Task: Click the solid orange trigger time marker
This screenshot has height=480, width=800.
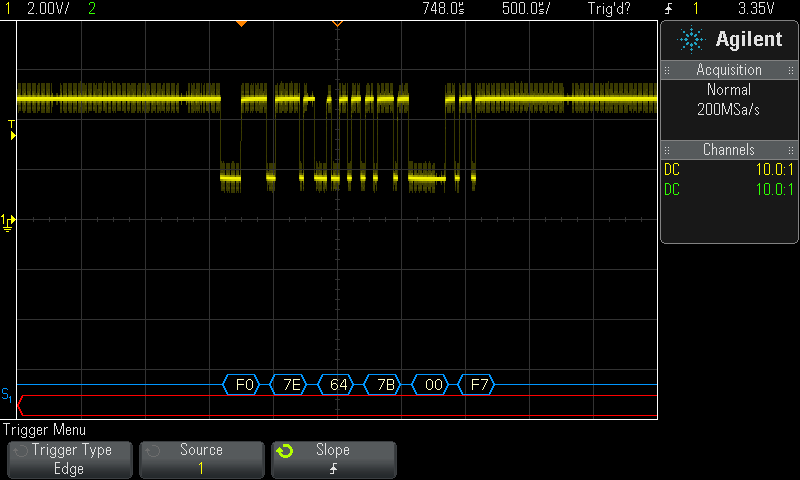Action: coord(240,22)
